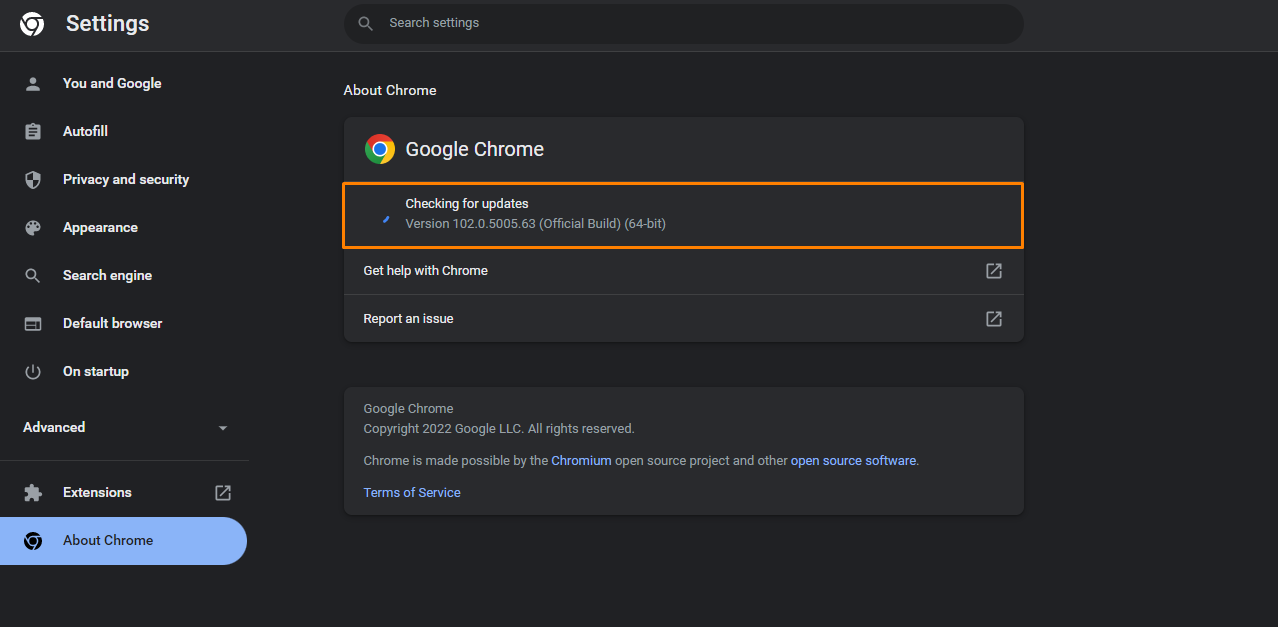The width and height of the screenshot is (1278, 627).
Task: Click the shield icon for Privacy and security
Action: (33, 180)
